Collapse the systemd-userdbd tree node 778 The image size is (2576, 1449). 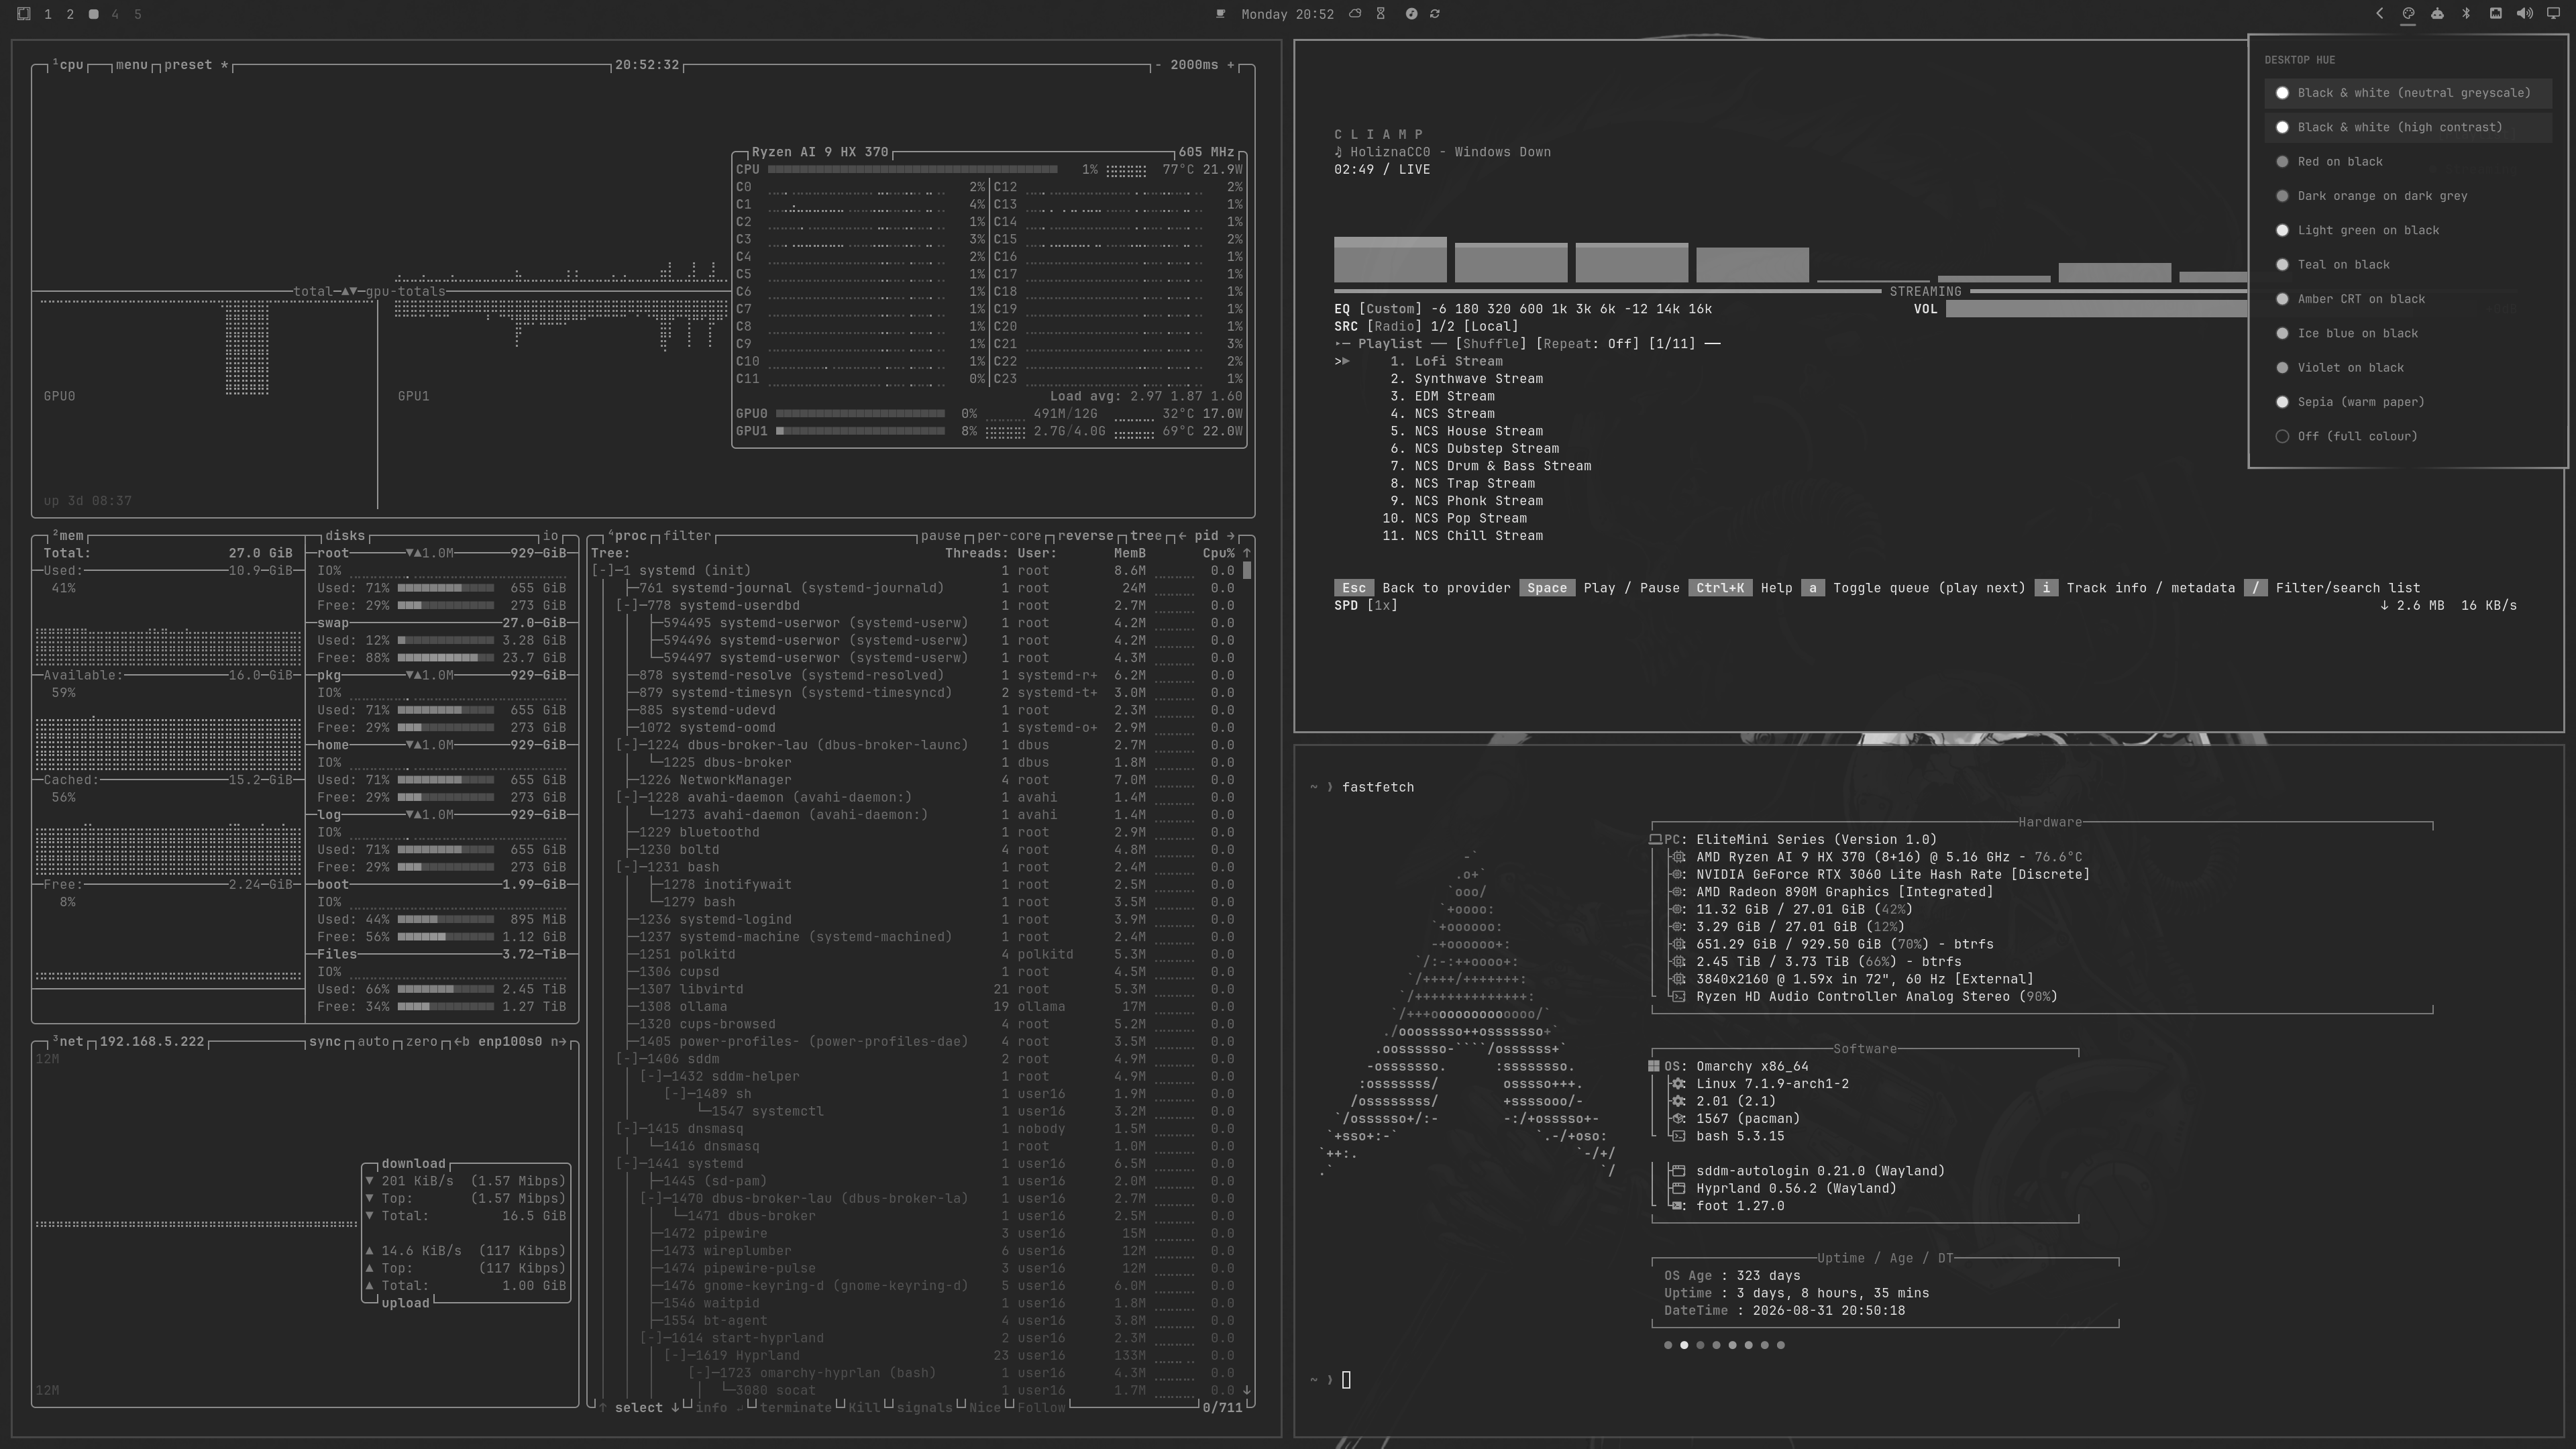627,606
